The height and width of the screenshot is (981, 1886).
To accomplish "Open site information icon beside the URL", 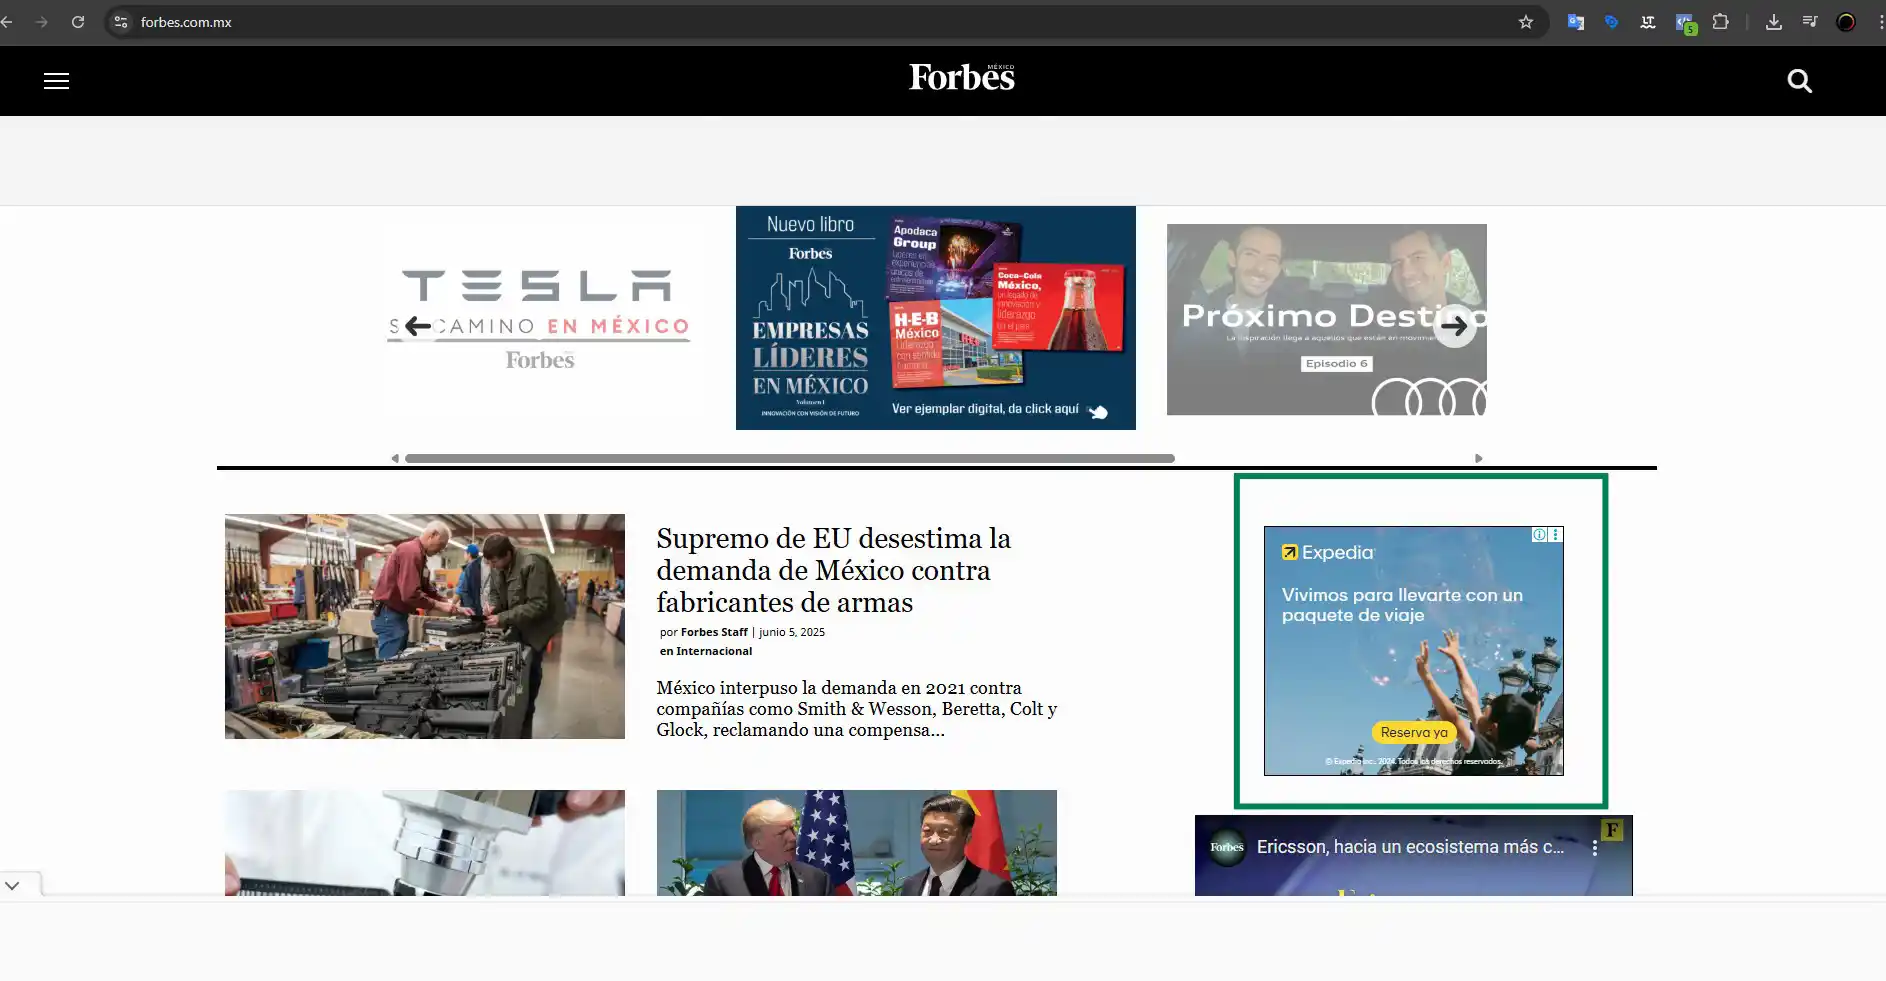I will [121, 22].
